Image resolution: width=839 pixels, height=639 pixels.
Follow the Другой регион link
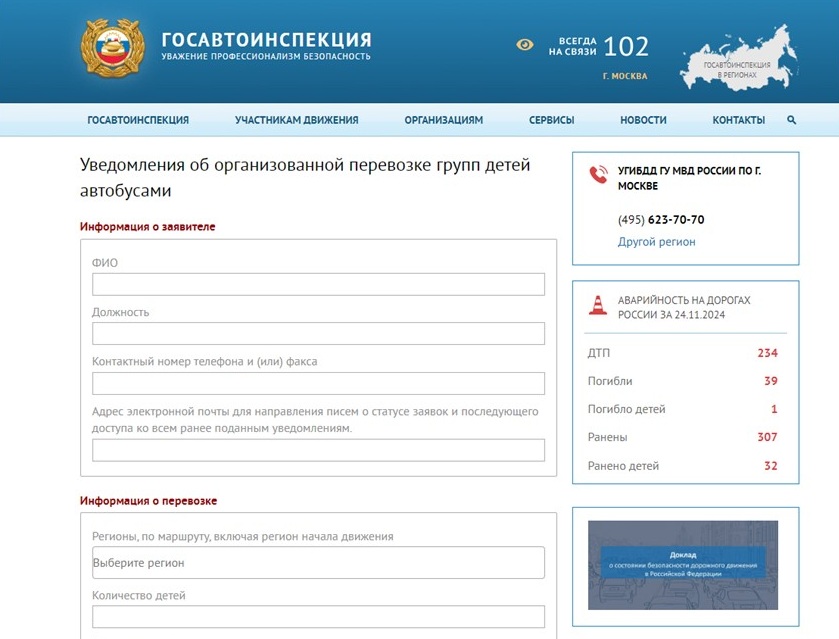pos(657,242)
